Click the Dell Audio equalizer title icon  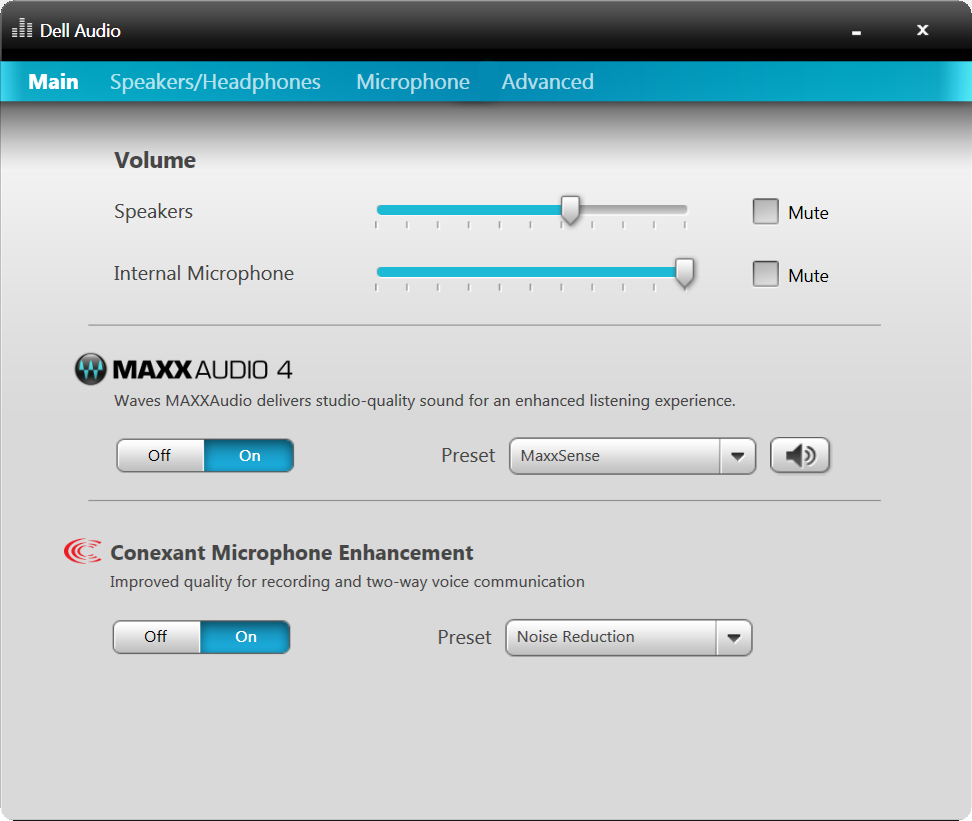22,29
